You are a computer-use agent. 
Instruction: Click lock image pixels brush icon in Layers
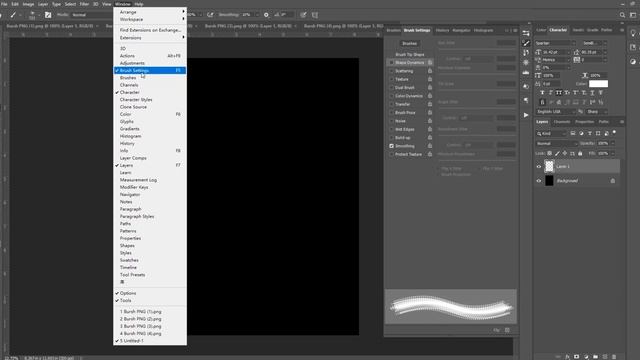[557, 153]
